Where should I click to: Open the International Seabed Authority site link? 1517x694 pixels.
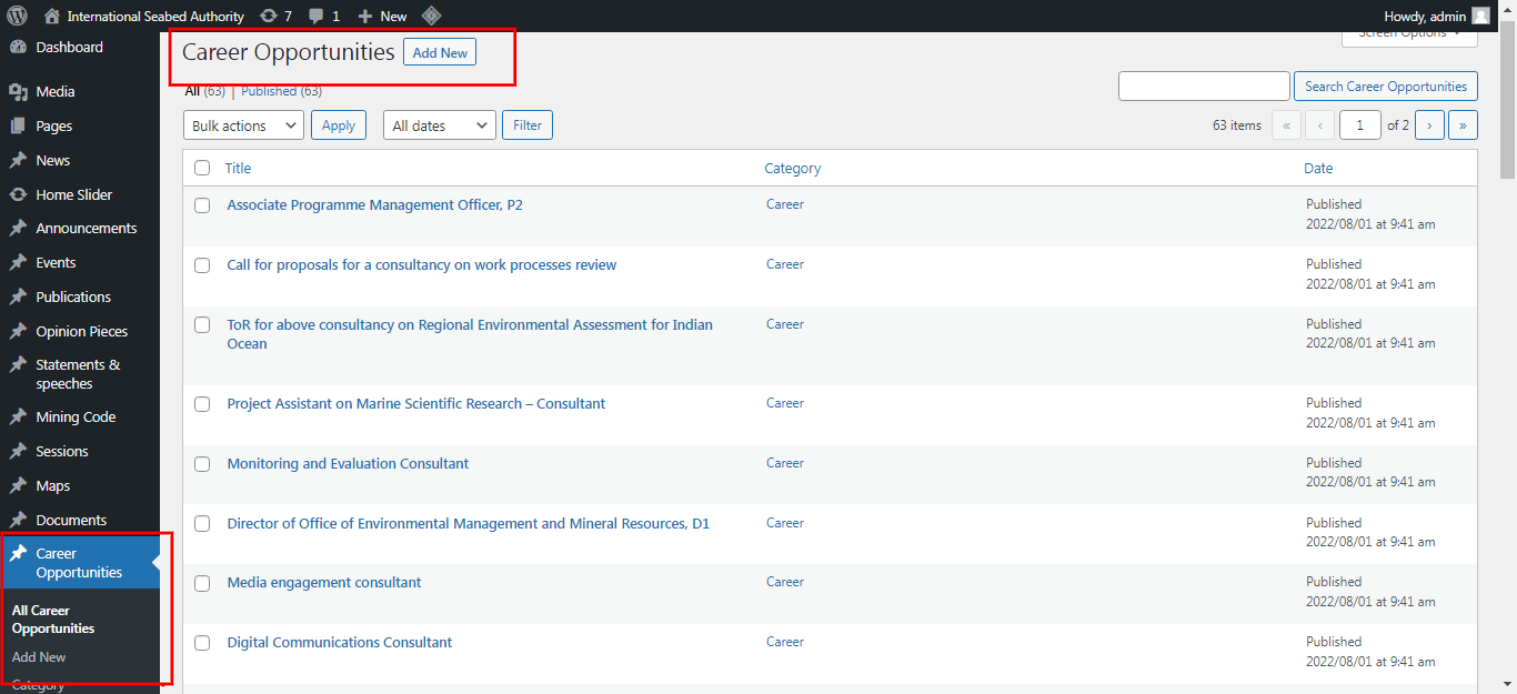(x=155, y=16)
